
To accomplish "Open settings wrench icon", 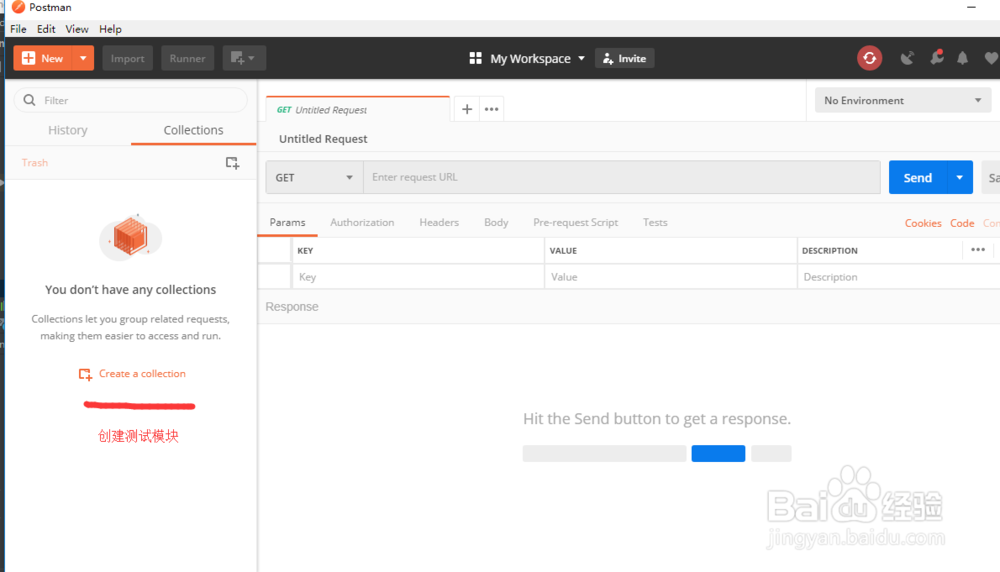I will point(936,58).
